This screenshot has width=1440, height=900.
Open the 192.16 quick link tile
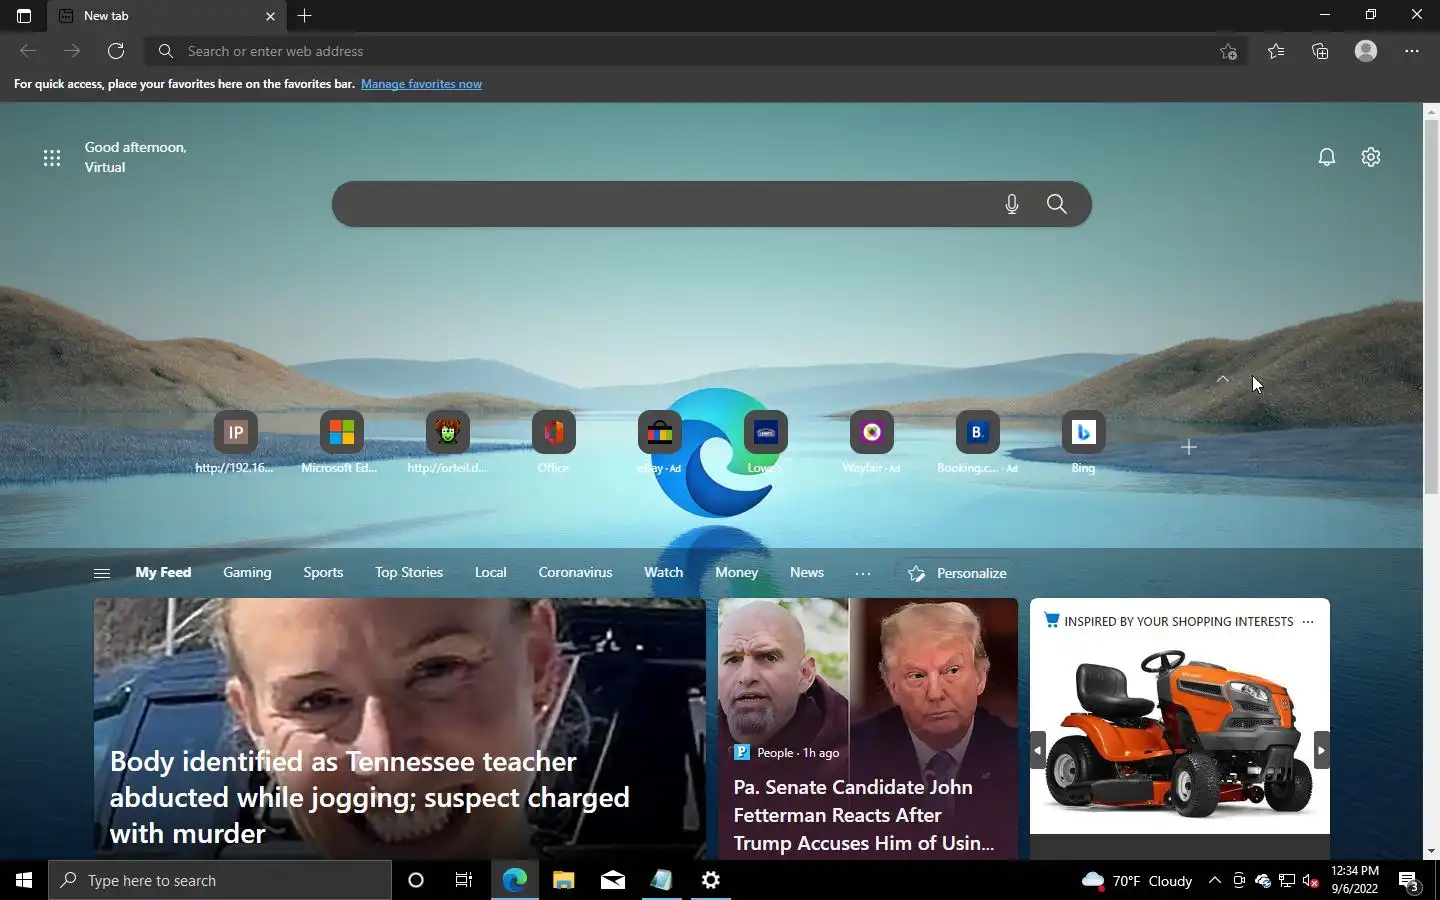(x=235, y=442)
